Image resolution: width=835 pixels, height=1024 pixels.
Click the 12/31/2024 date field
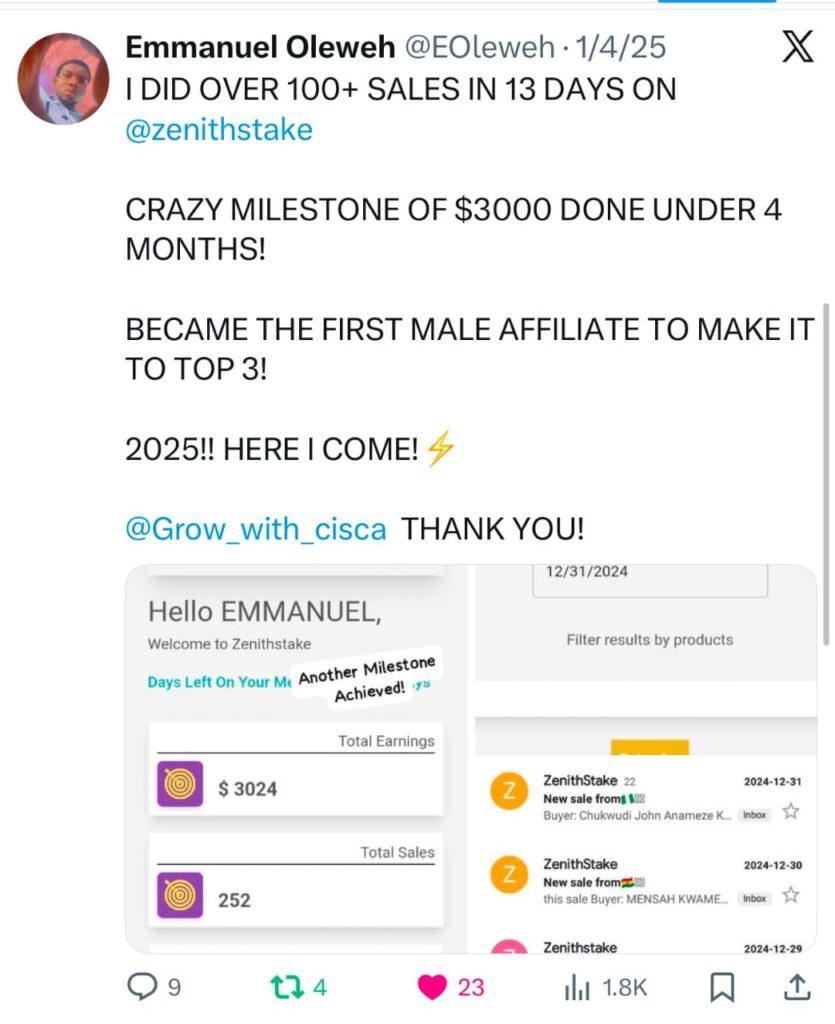[650, 576]
